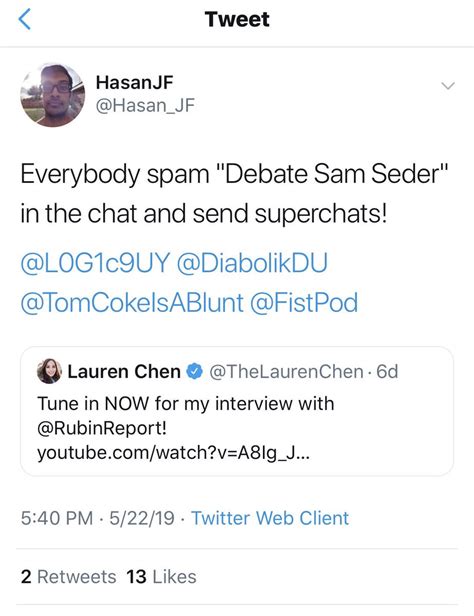Open @L0G1c9UY mention
Viewport: 474px width, 616px height.
pos(95,263)
